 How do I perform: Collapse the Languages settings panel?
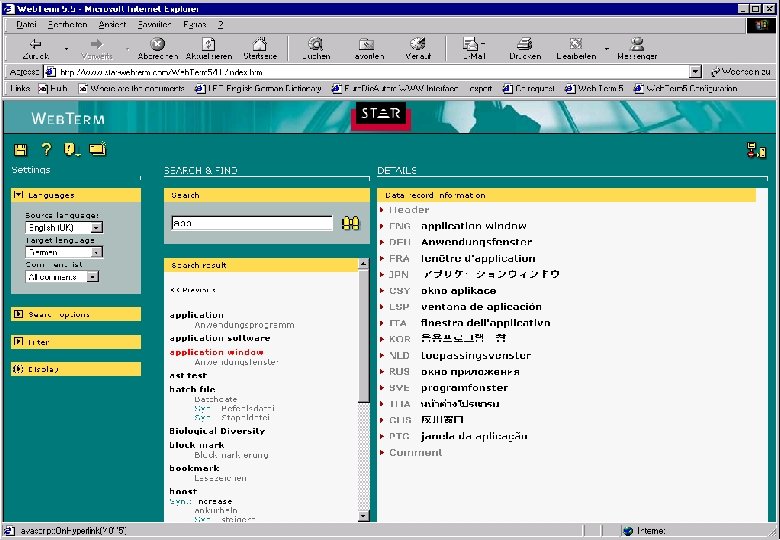click(x=18, y=195)
